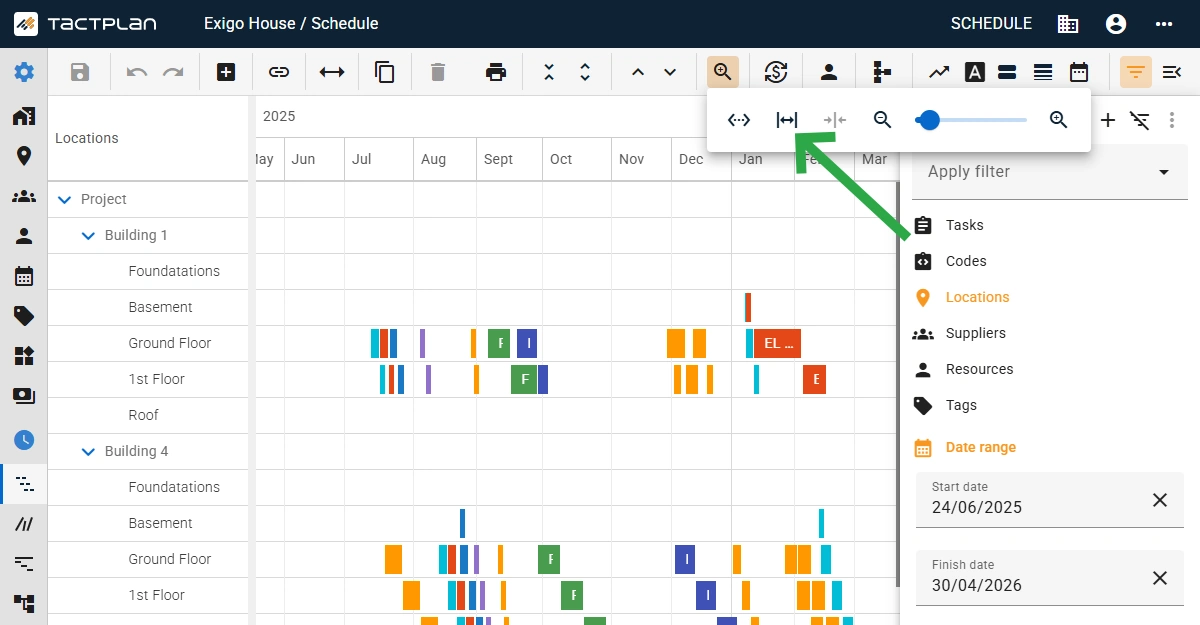Image resolution: width=1200 pixels, height=625 pixels.
Task: Open filter panel vertical dots menu
Action: click(1172, 121)
